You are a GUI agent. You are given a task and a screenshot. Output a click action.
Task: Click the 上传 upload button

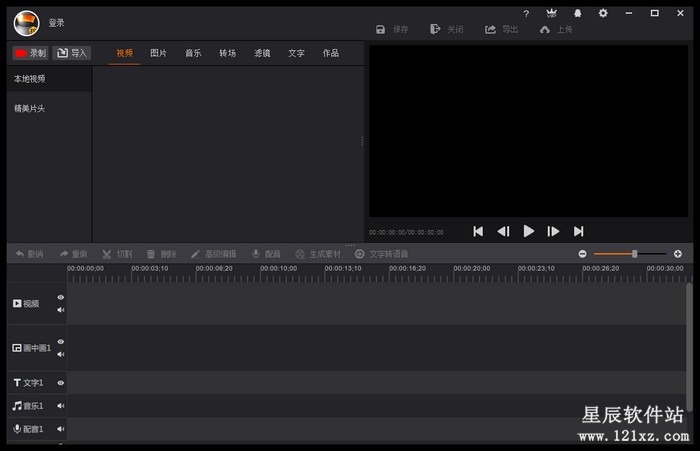click(556, 29)
